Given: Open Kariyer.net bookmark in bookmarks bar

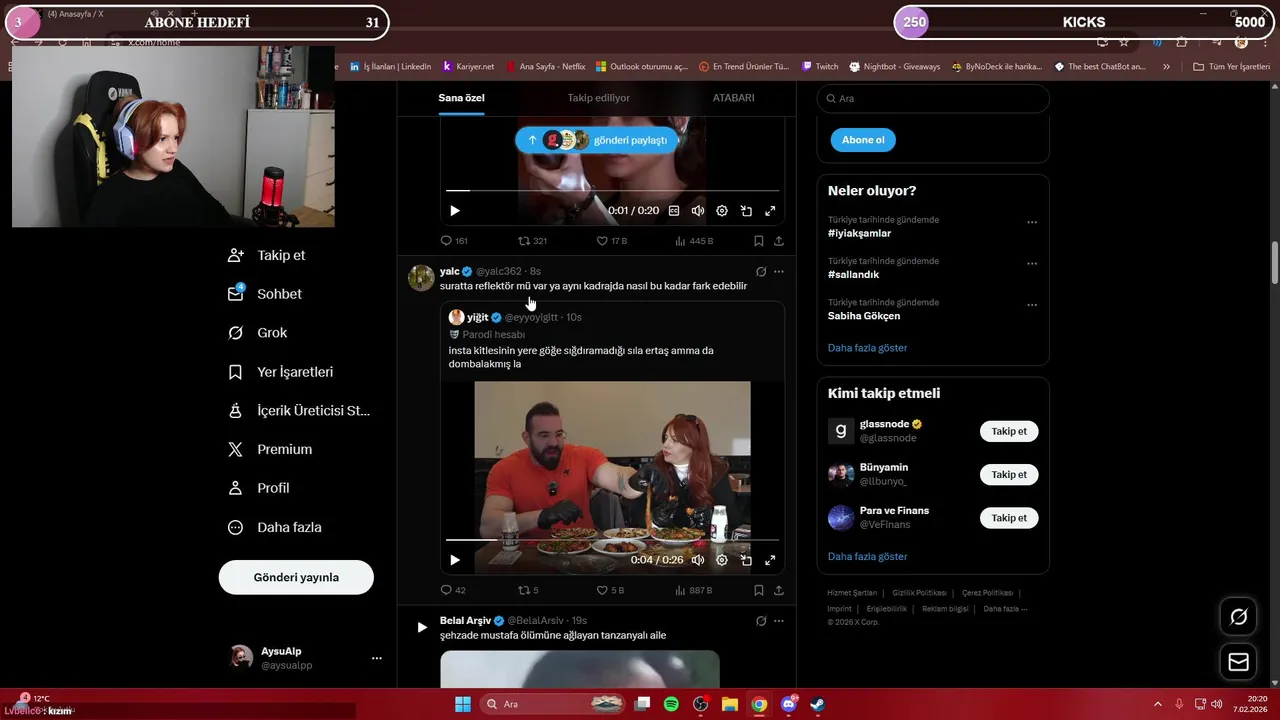Looking at the screenshot, I should click(468, 67).
